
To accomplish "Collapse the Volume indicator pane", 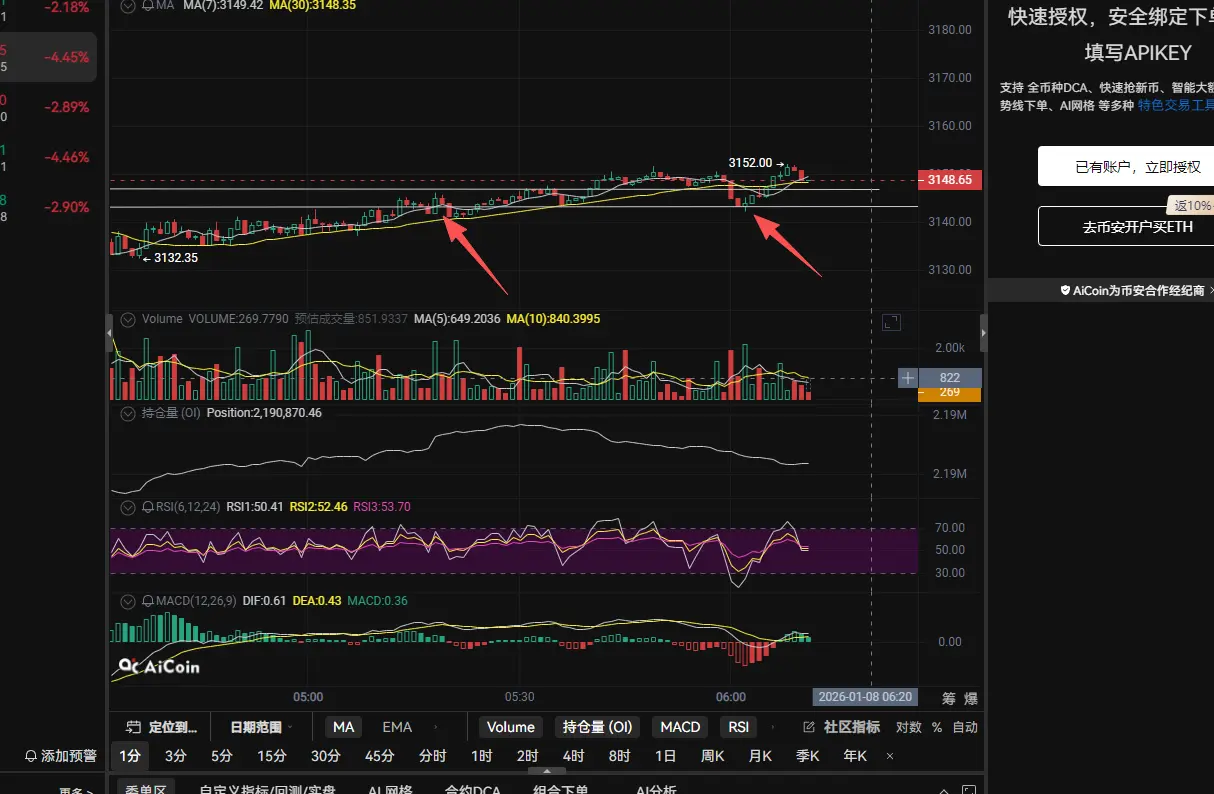I will pos(128,319).
